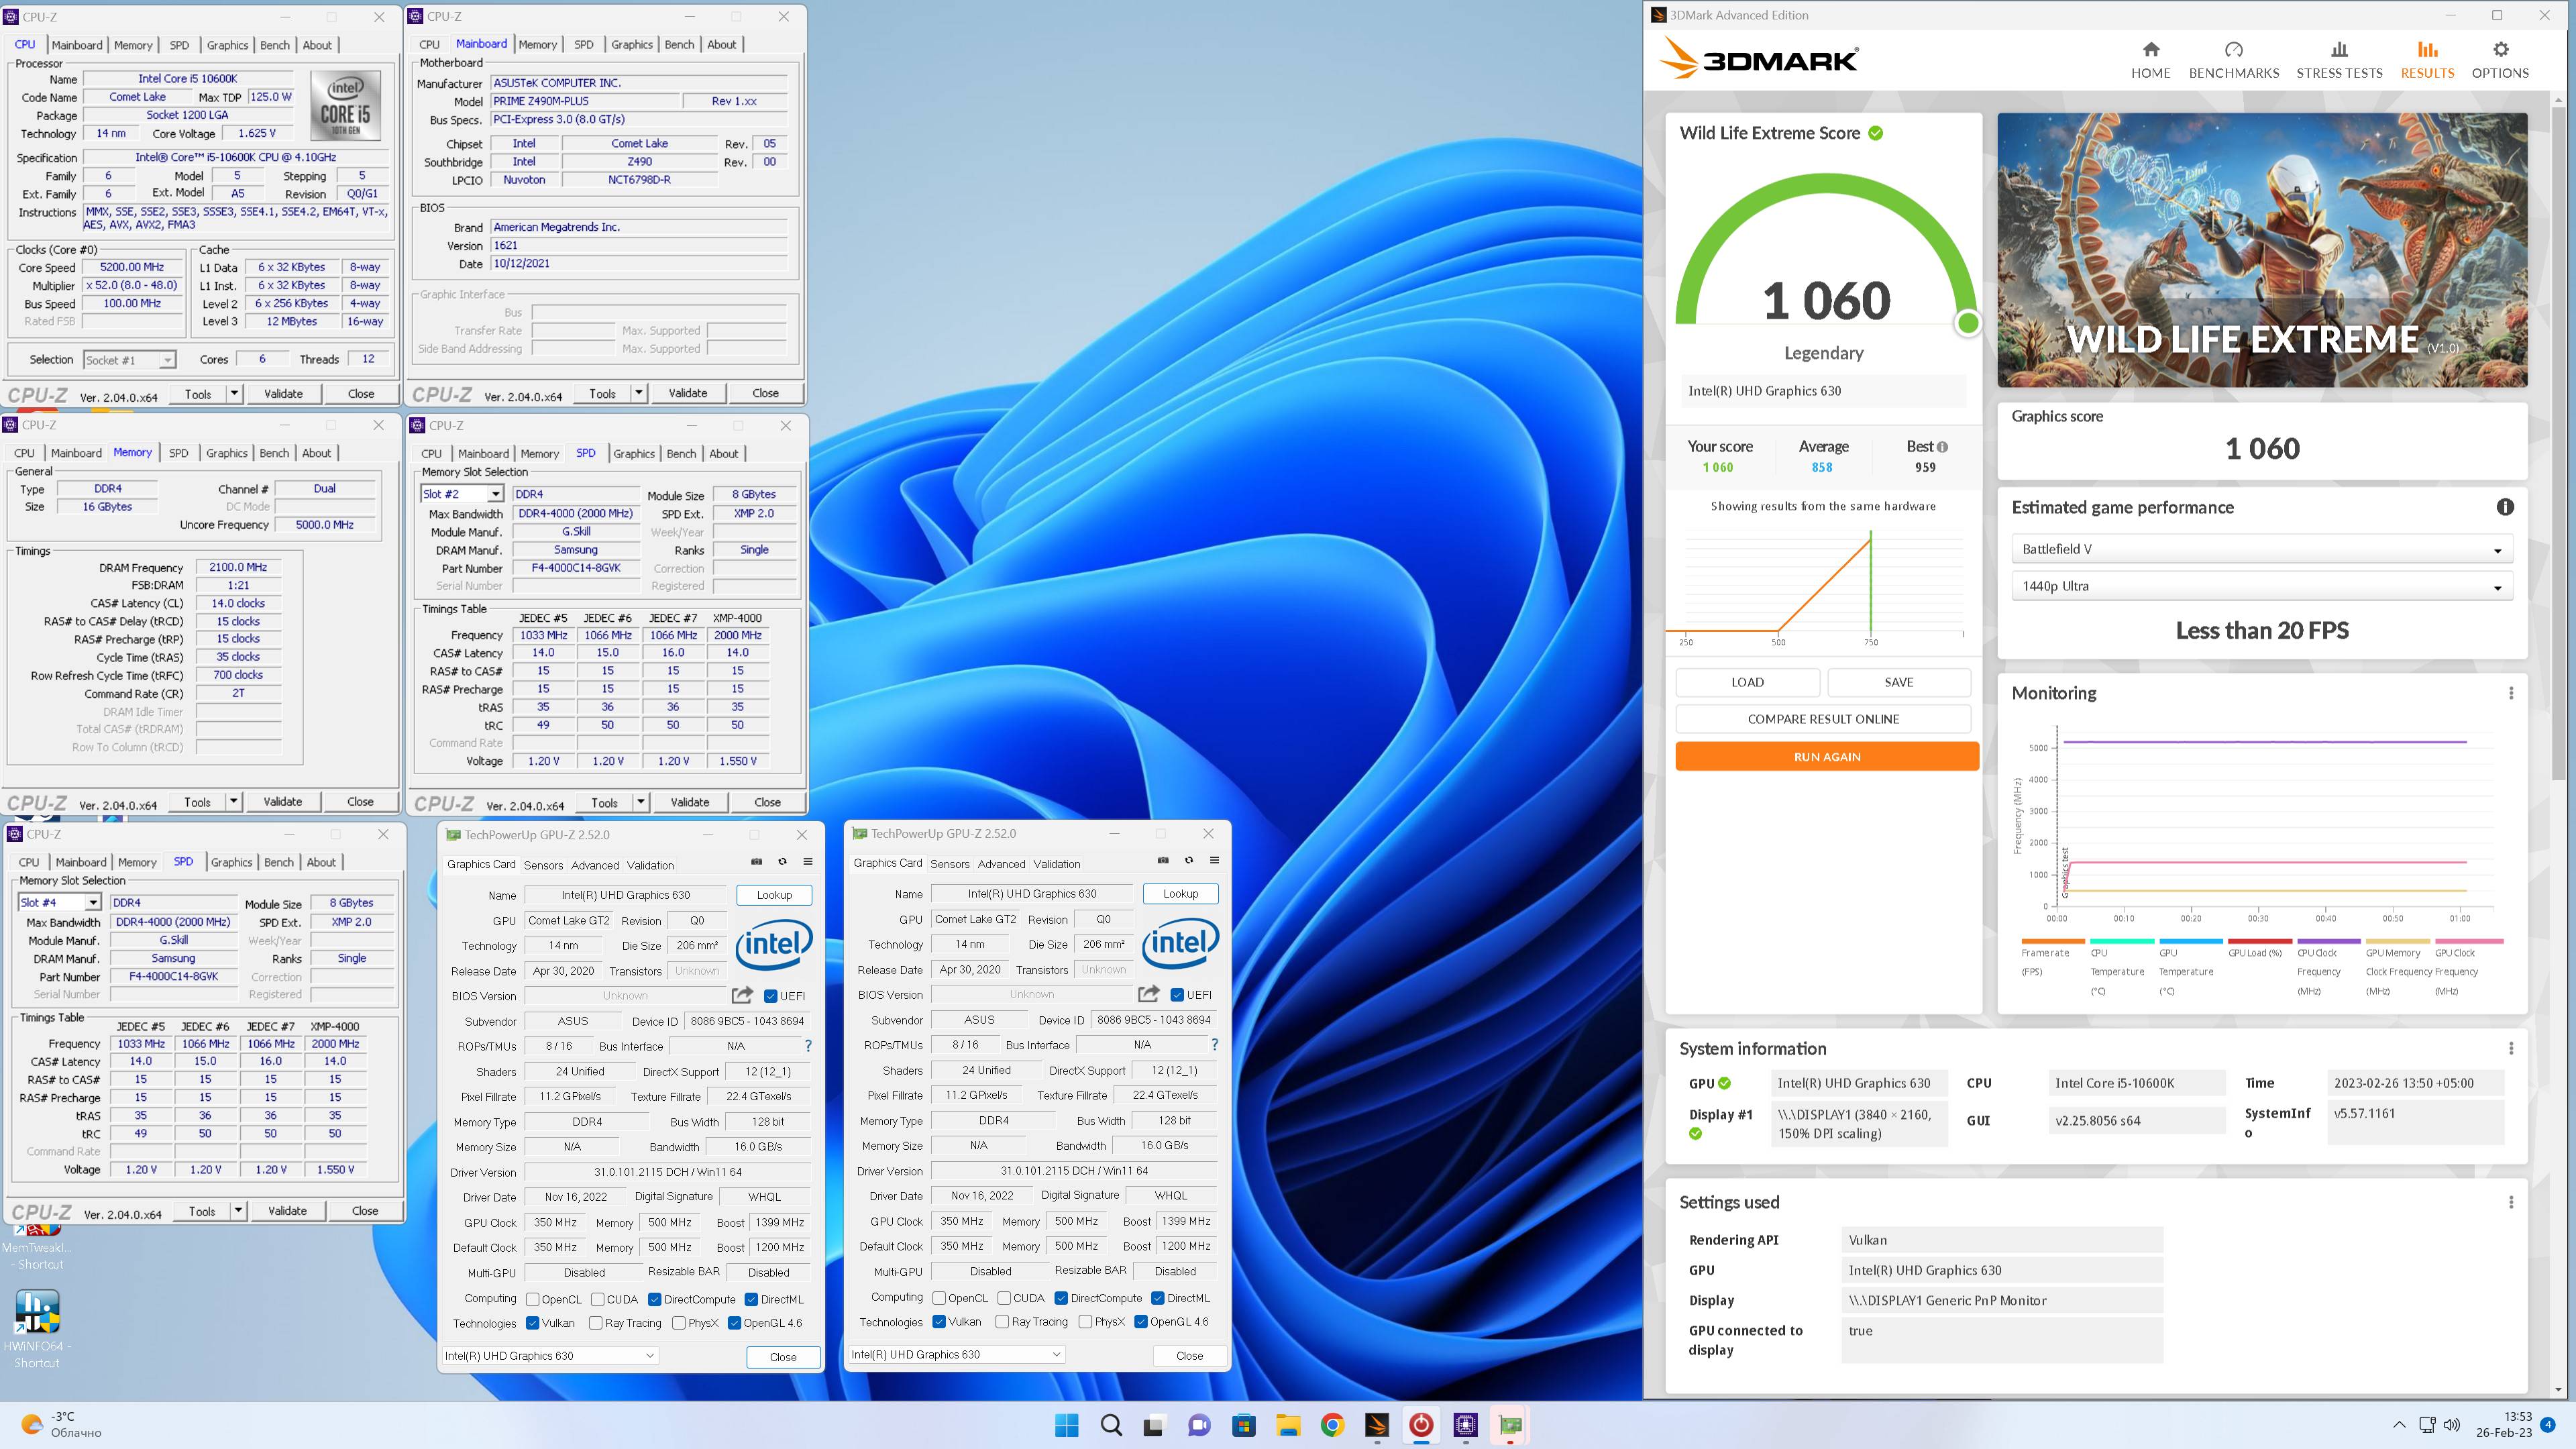Click Validate in CPU-Z Memory window
The width and height of the screenshot is (2576, 1449).
283,802
